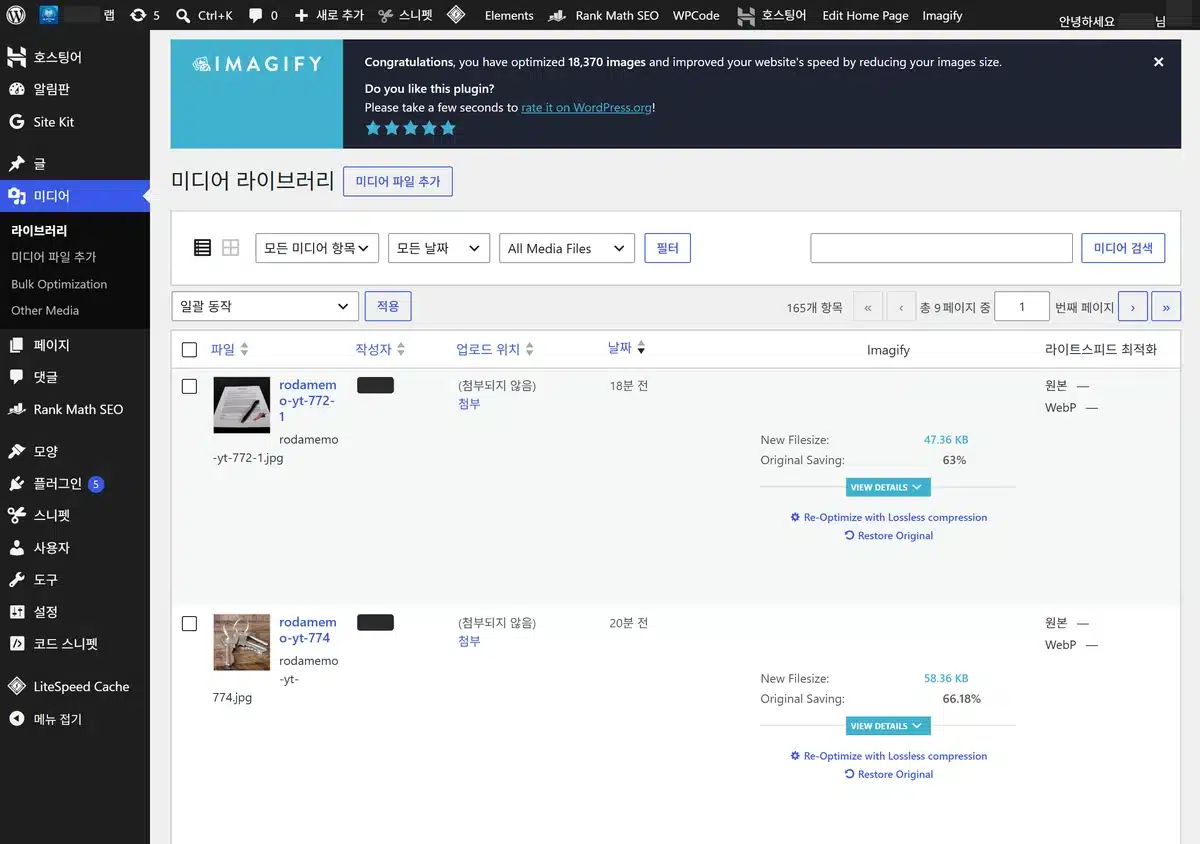Open the 스니펫 scissors item in admin bar

pos(405,15)
